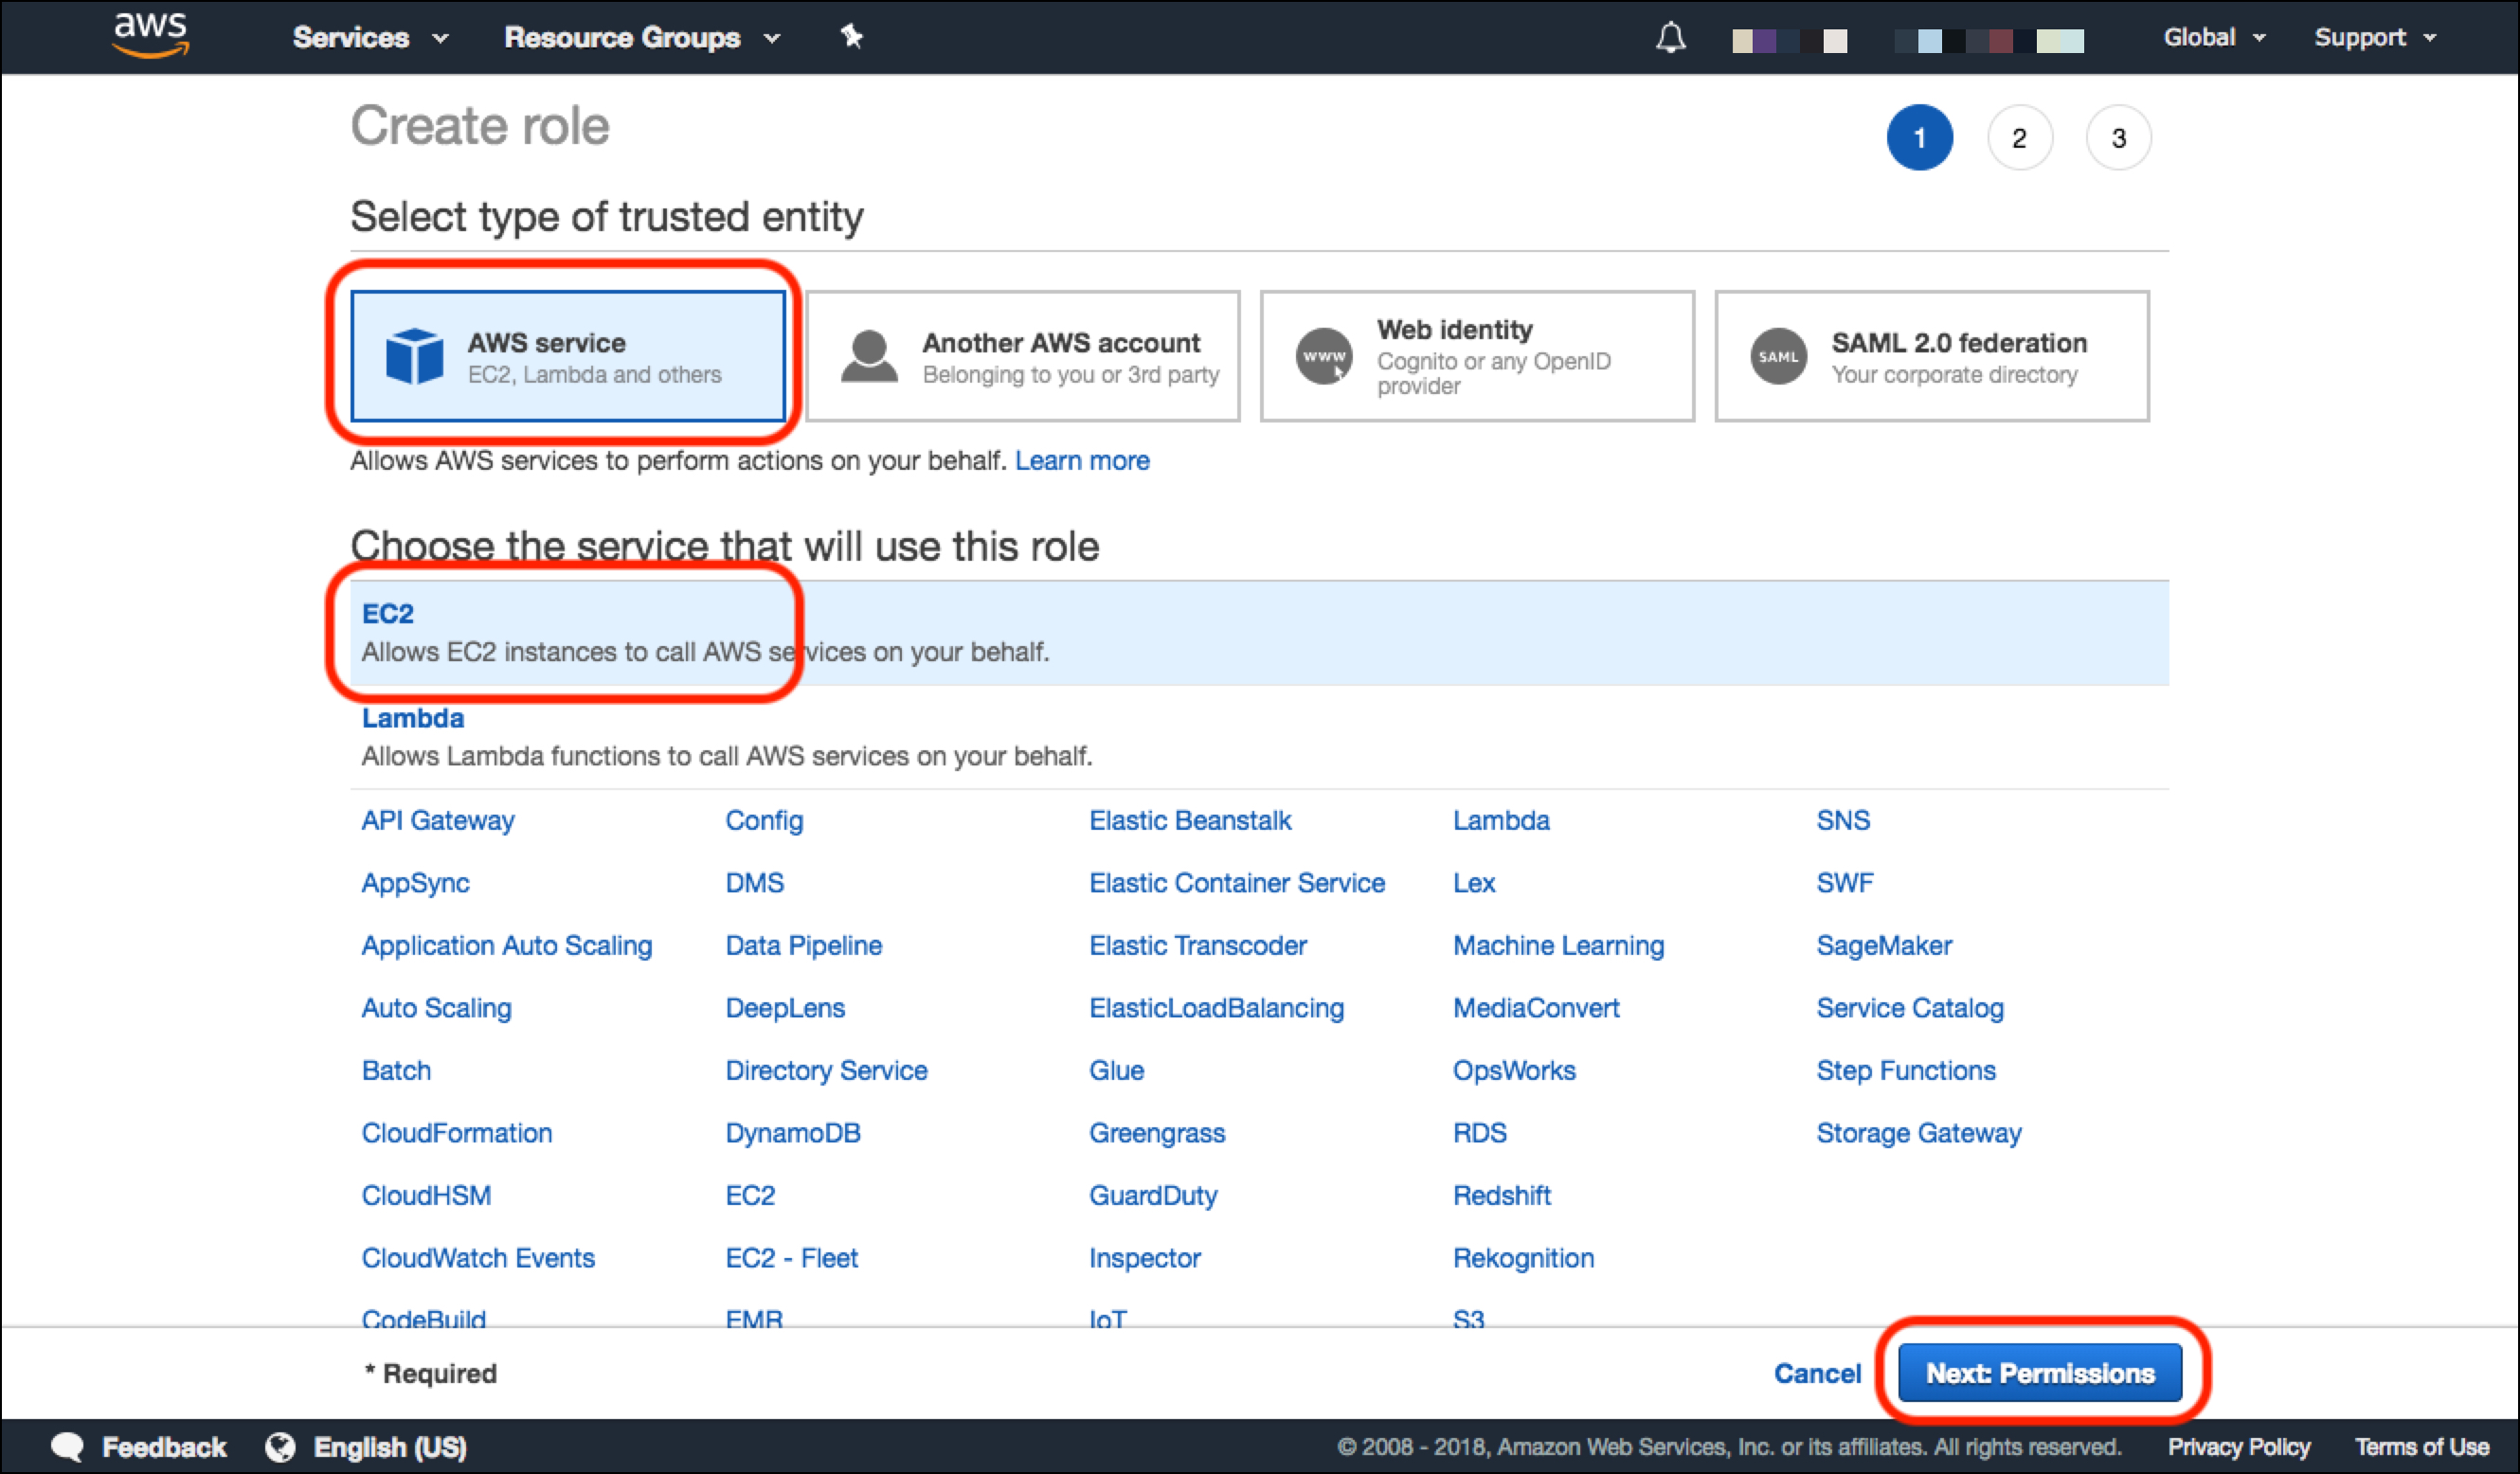Click the SAML federation icon
The width and height of the screenshot is (2520, 1474).
coord(1778,357)
